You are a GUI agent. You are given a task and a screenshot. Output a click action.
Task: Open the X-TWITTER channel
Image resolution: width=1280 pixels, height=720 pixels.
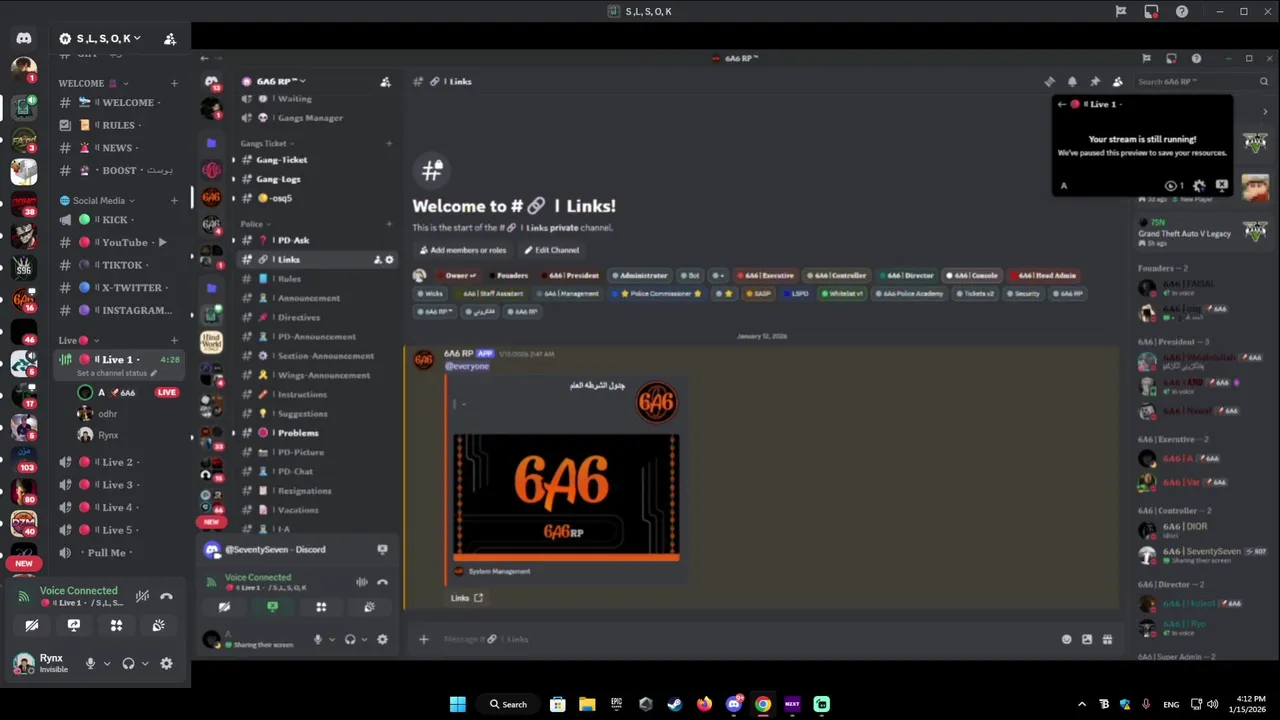pyautogui.click(x=118, y=287)
